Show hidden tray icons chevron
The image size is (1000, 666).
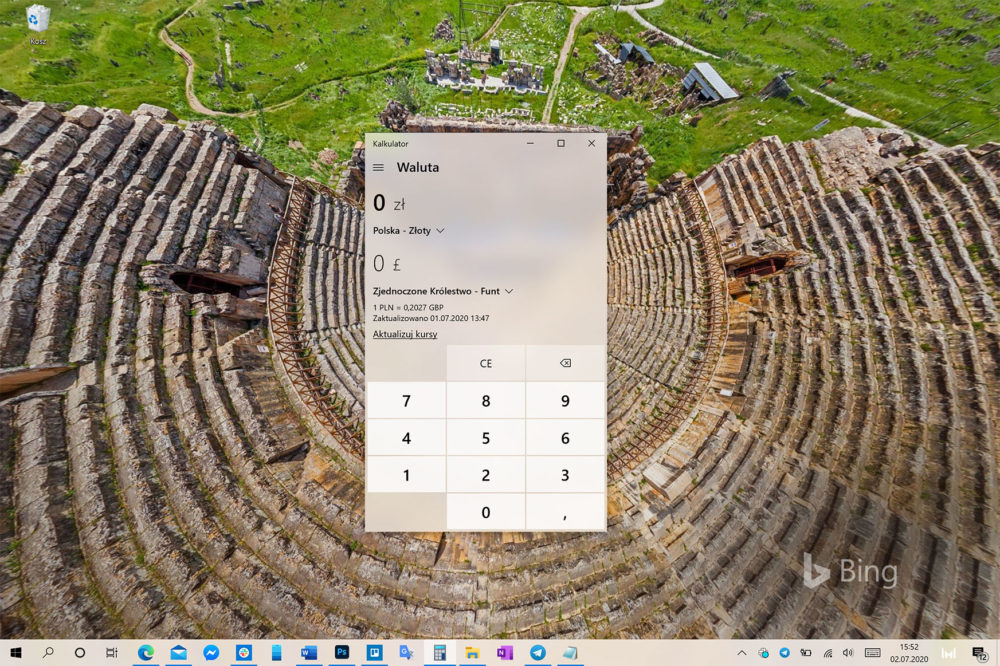tap(742, 653)
